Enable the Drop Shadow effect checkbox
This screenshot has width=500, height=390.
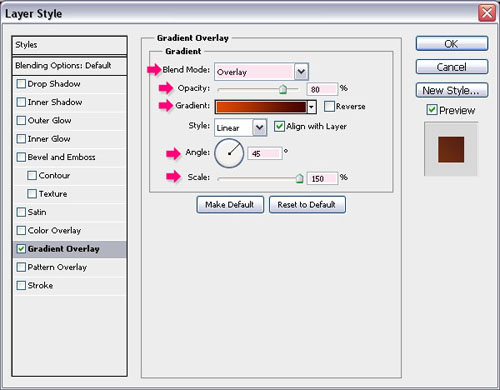(21, 84)
